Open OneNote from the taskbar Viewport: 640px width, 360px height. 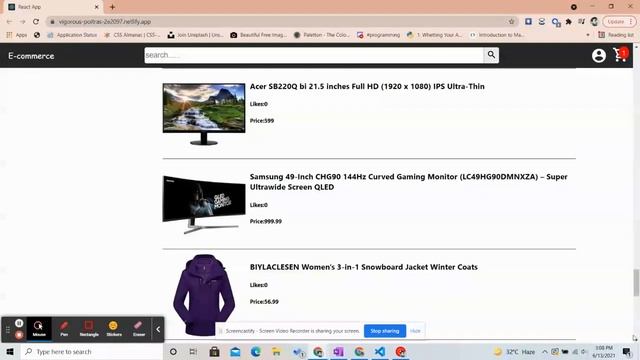[x=338, y=351]
